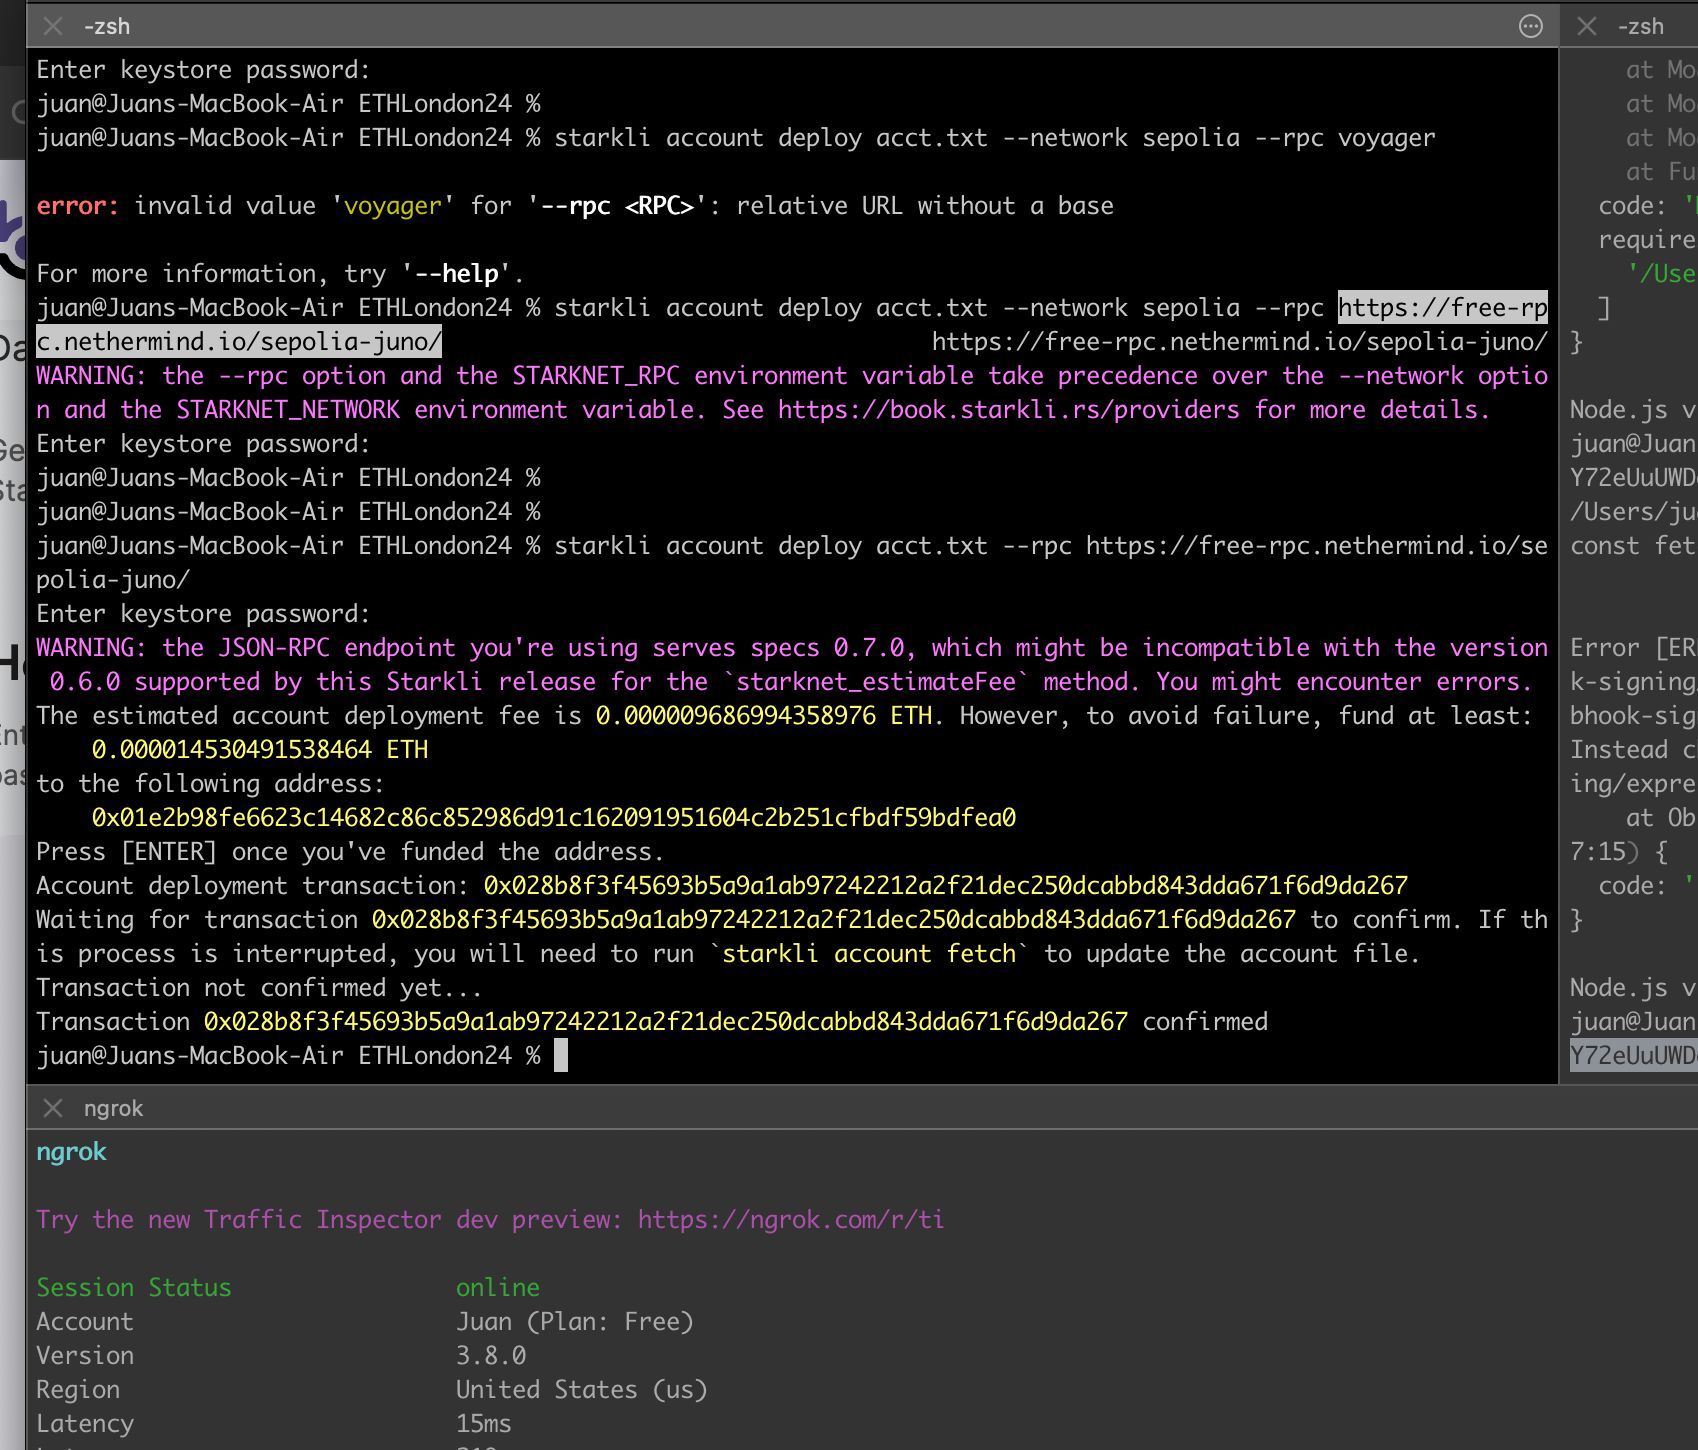
Task: Click the 'Press [ENTER] once you've funded' line
Action: click(350, 852)
